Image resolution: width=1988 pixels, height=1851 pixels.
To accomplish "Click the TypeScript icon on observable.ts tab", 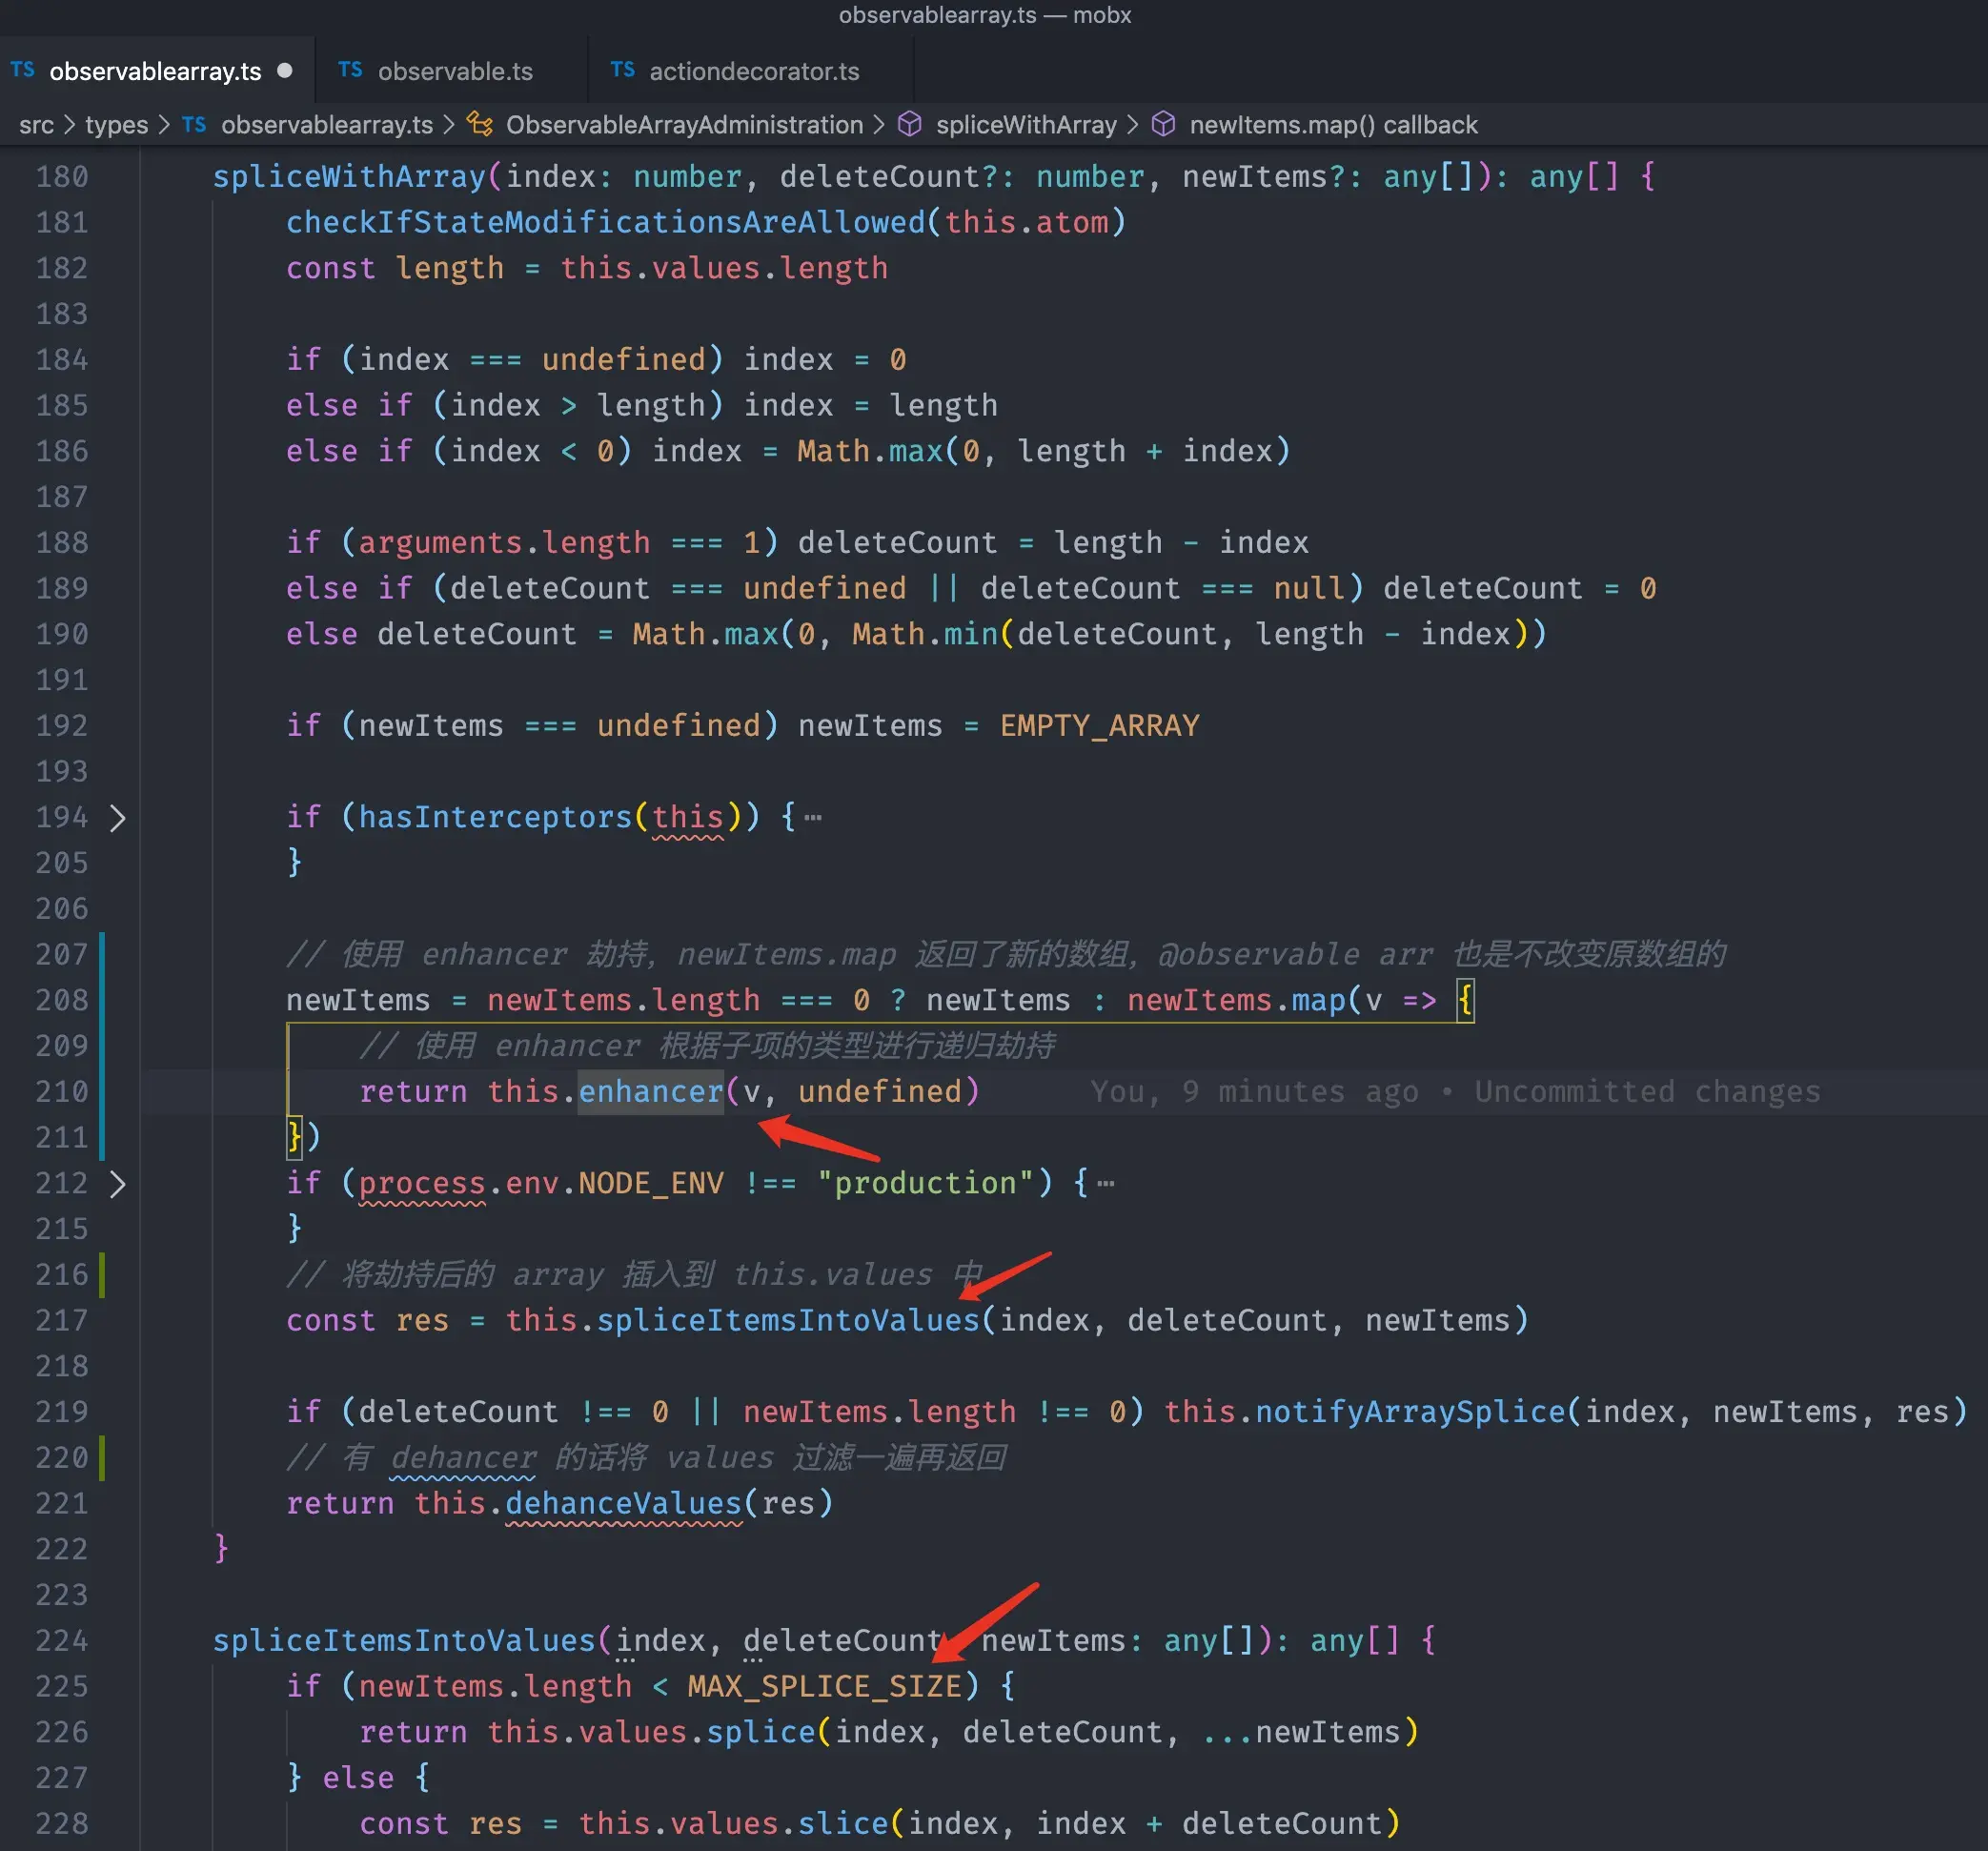I will [x=350, y=70].
